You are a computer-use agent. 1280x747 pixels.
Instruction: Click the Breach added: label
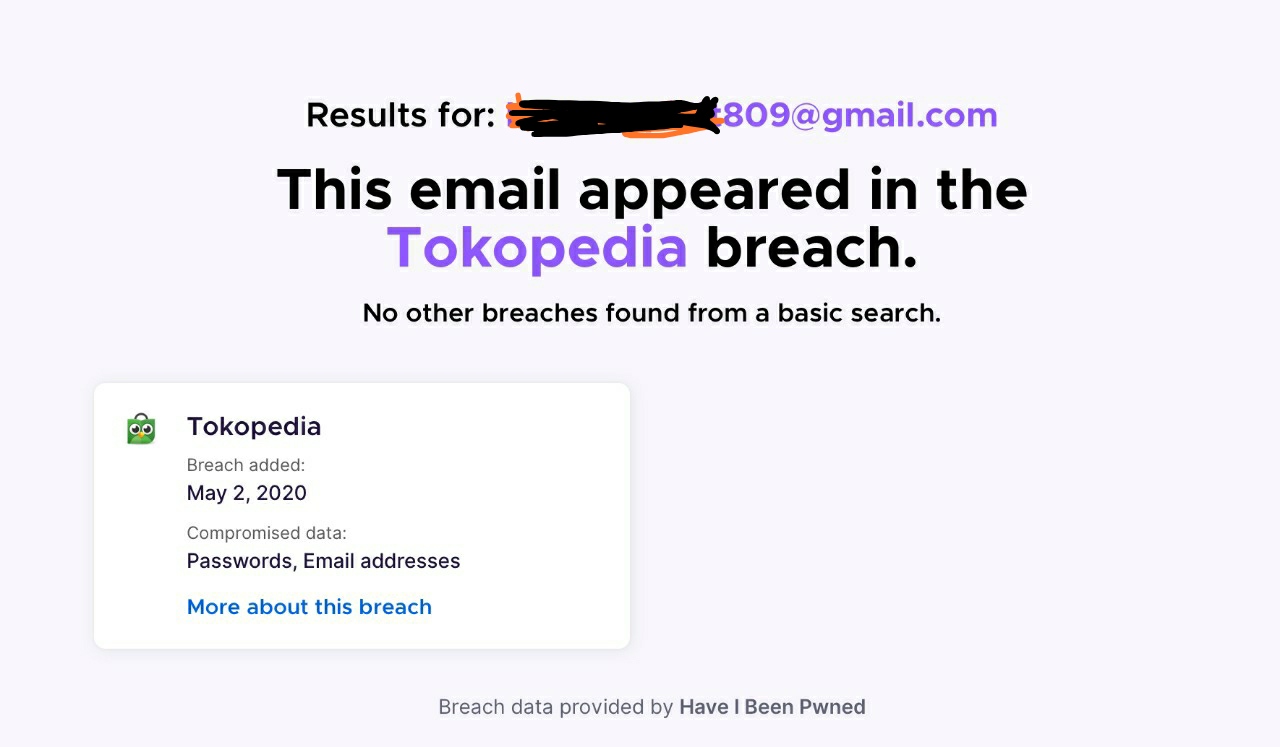pyautogui.click(x=246, y=465)
